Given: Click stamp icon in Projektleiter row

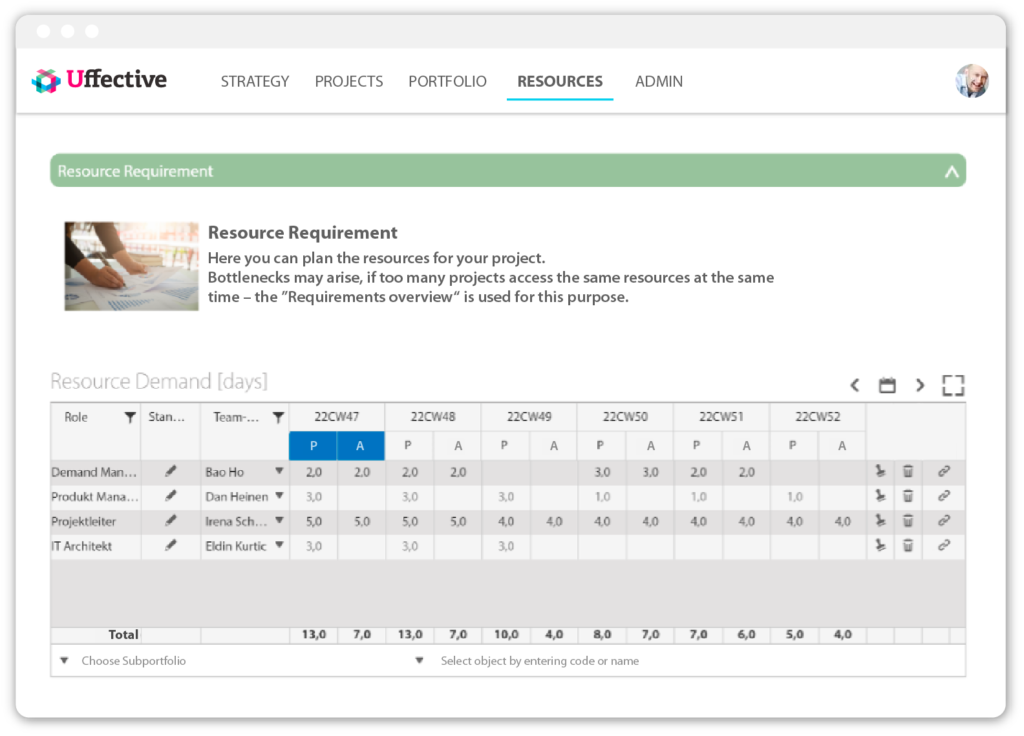Looking at the screenshot, I should (x=880, y=520).
